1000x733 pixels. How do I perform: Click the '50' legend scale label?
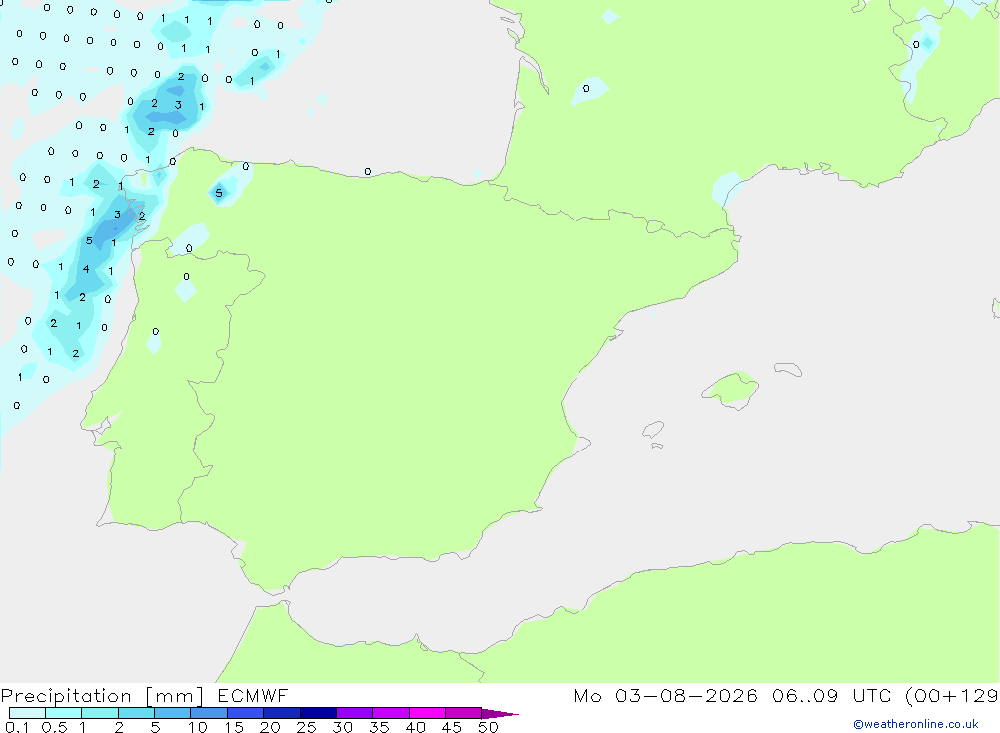point(488,727)
